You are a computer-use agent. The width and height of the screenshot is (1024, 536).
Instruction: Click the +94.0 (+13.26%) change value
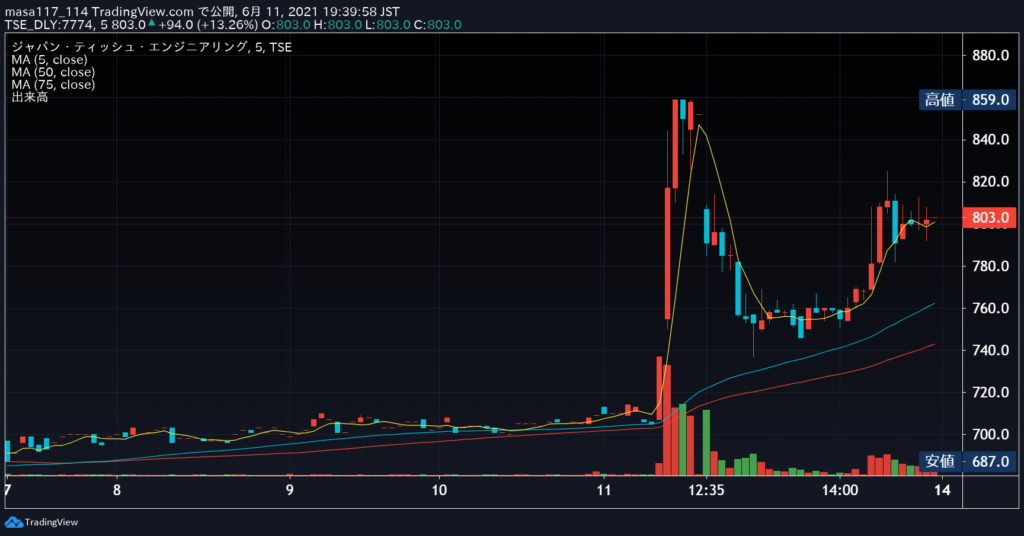(x=208, y=25)
